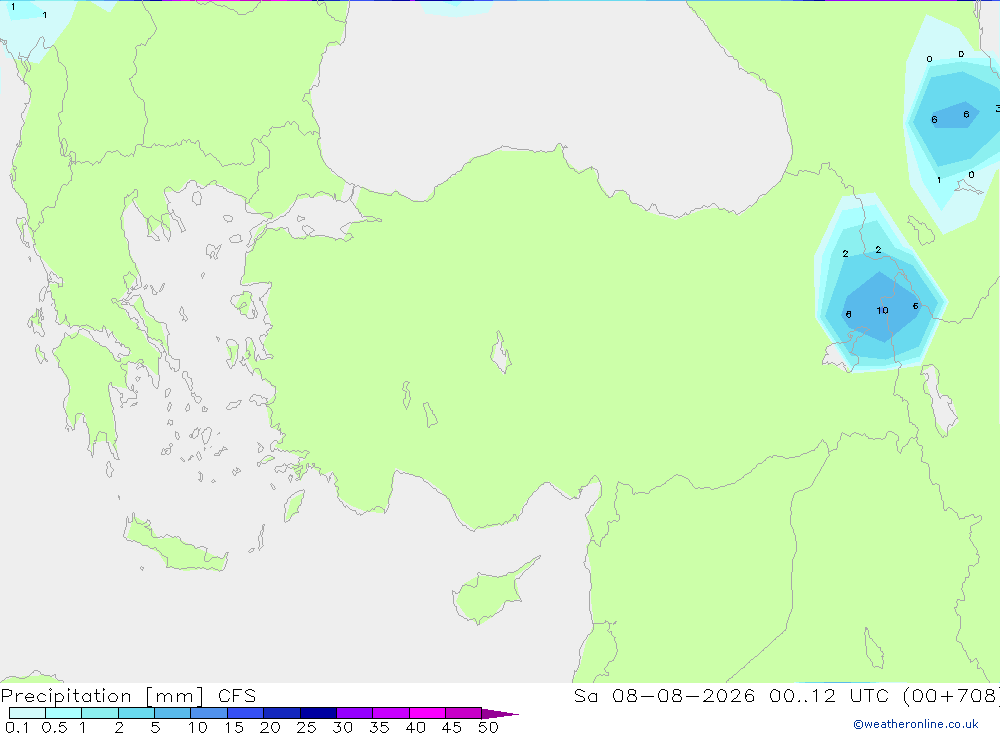Select the legend swatch between 0.5 and 1
This screenshot has width=1000, height=733.
[63, 713]
